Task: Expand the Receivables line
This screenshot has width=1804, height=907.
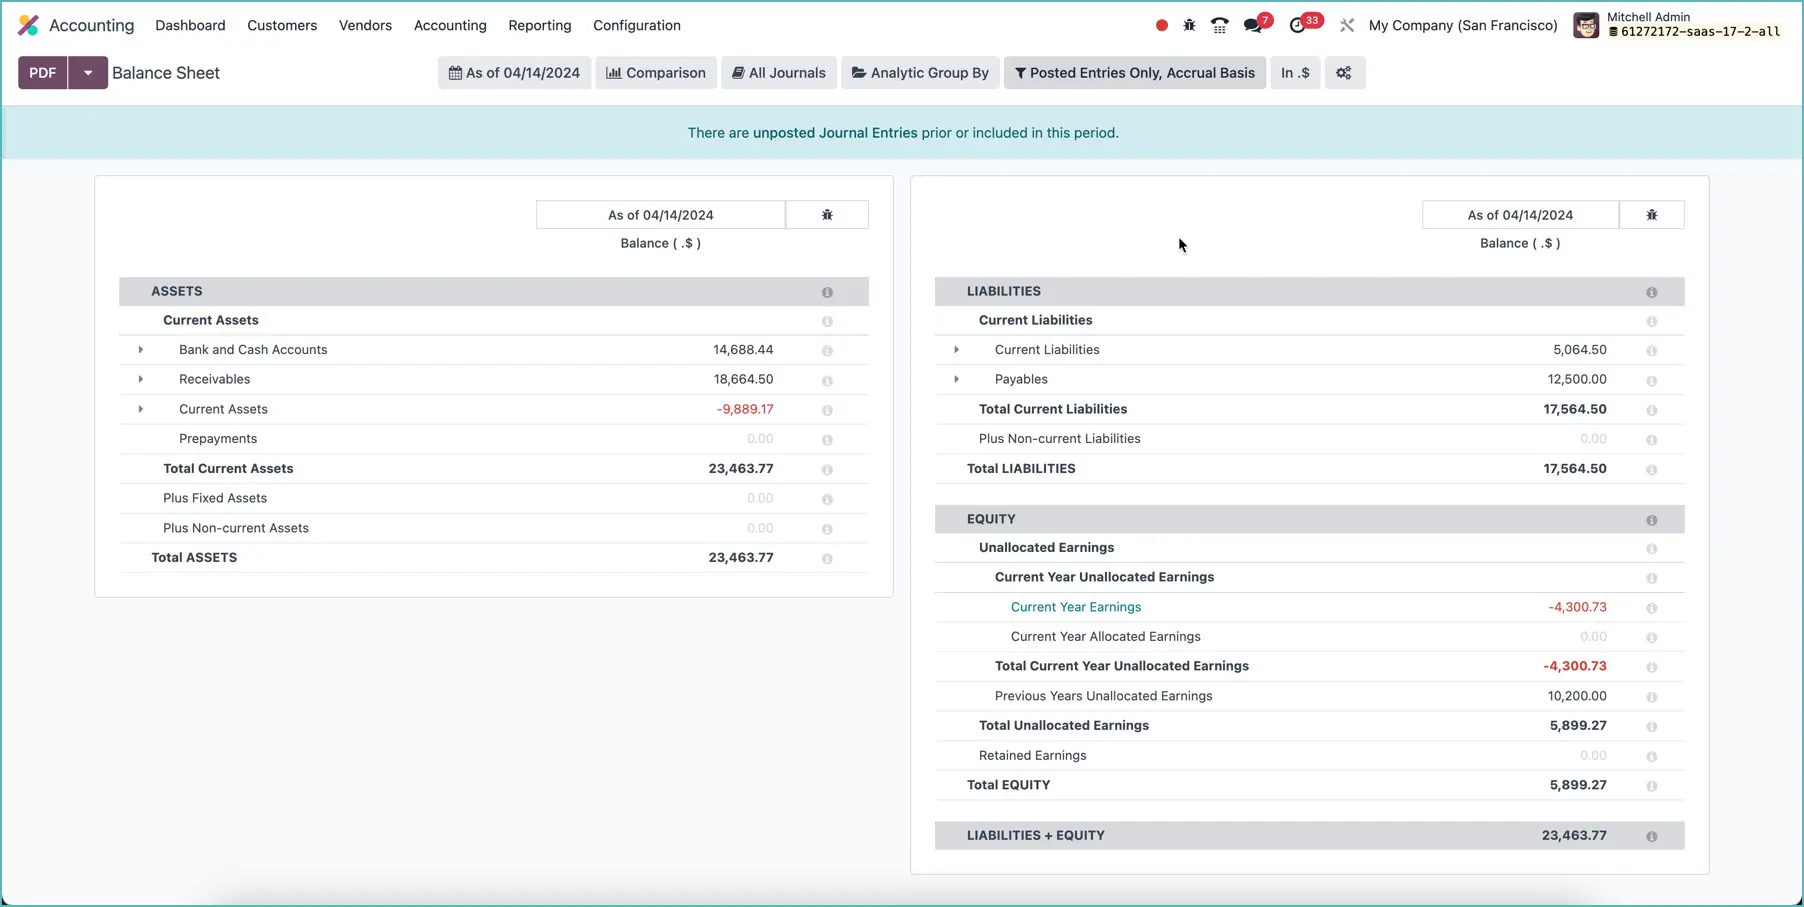Action: click(140, 380)
